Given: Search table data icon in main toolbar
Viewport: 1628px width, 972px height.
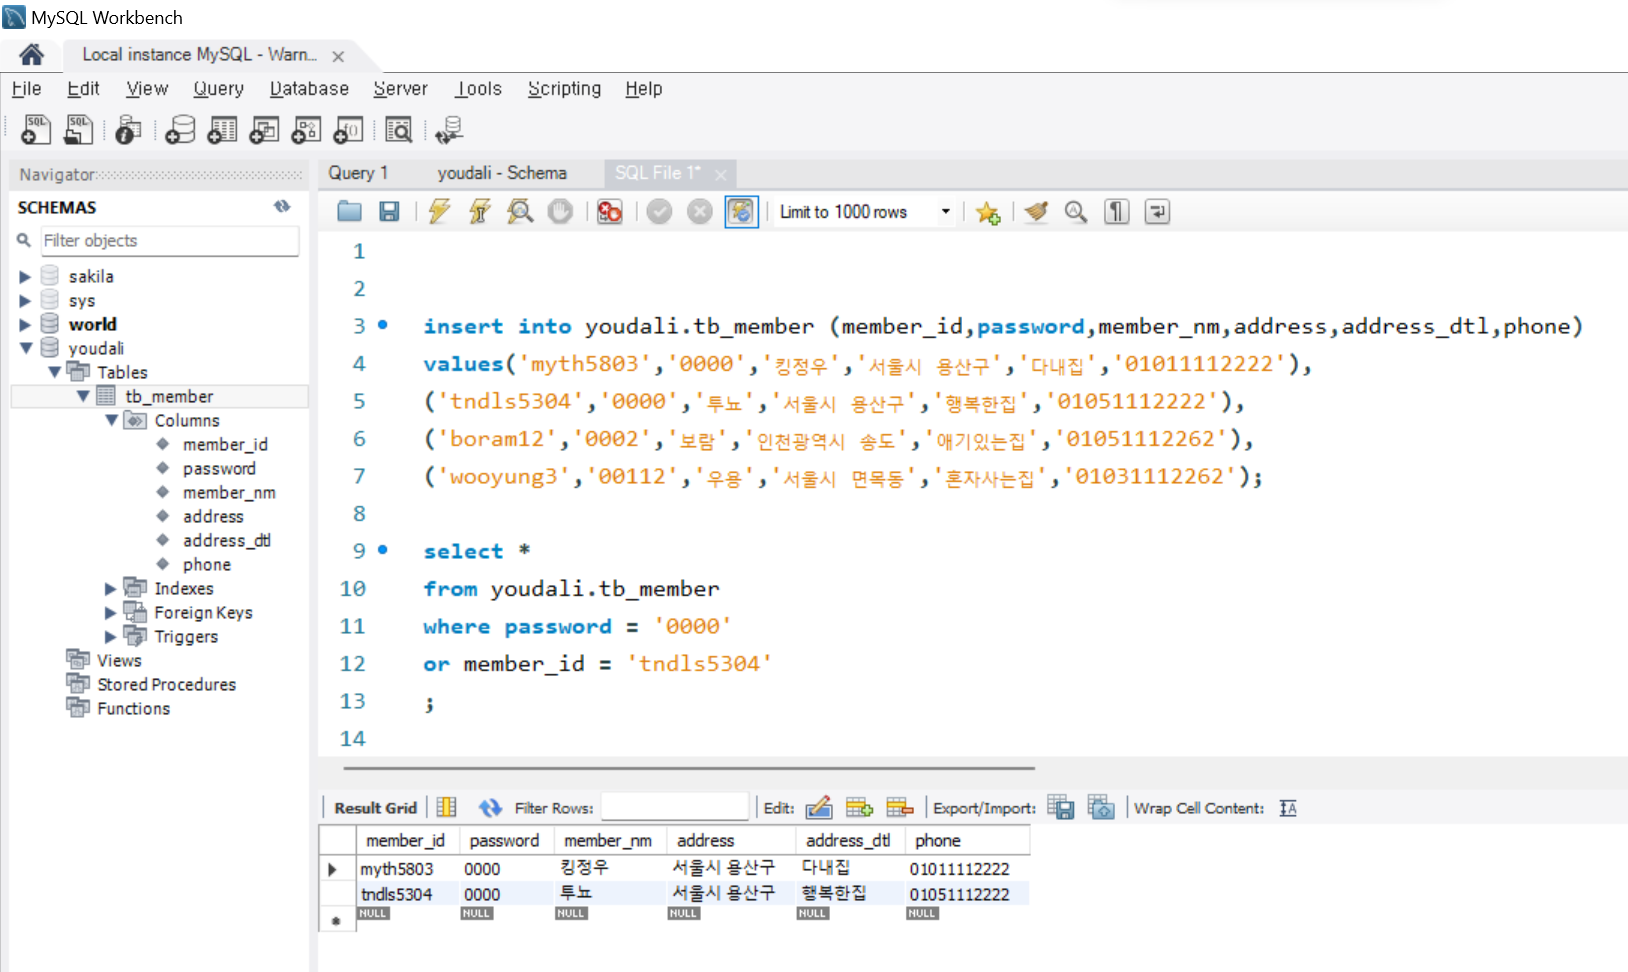Looking at the screenshot, I should click(398, 130).
